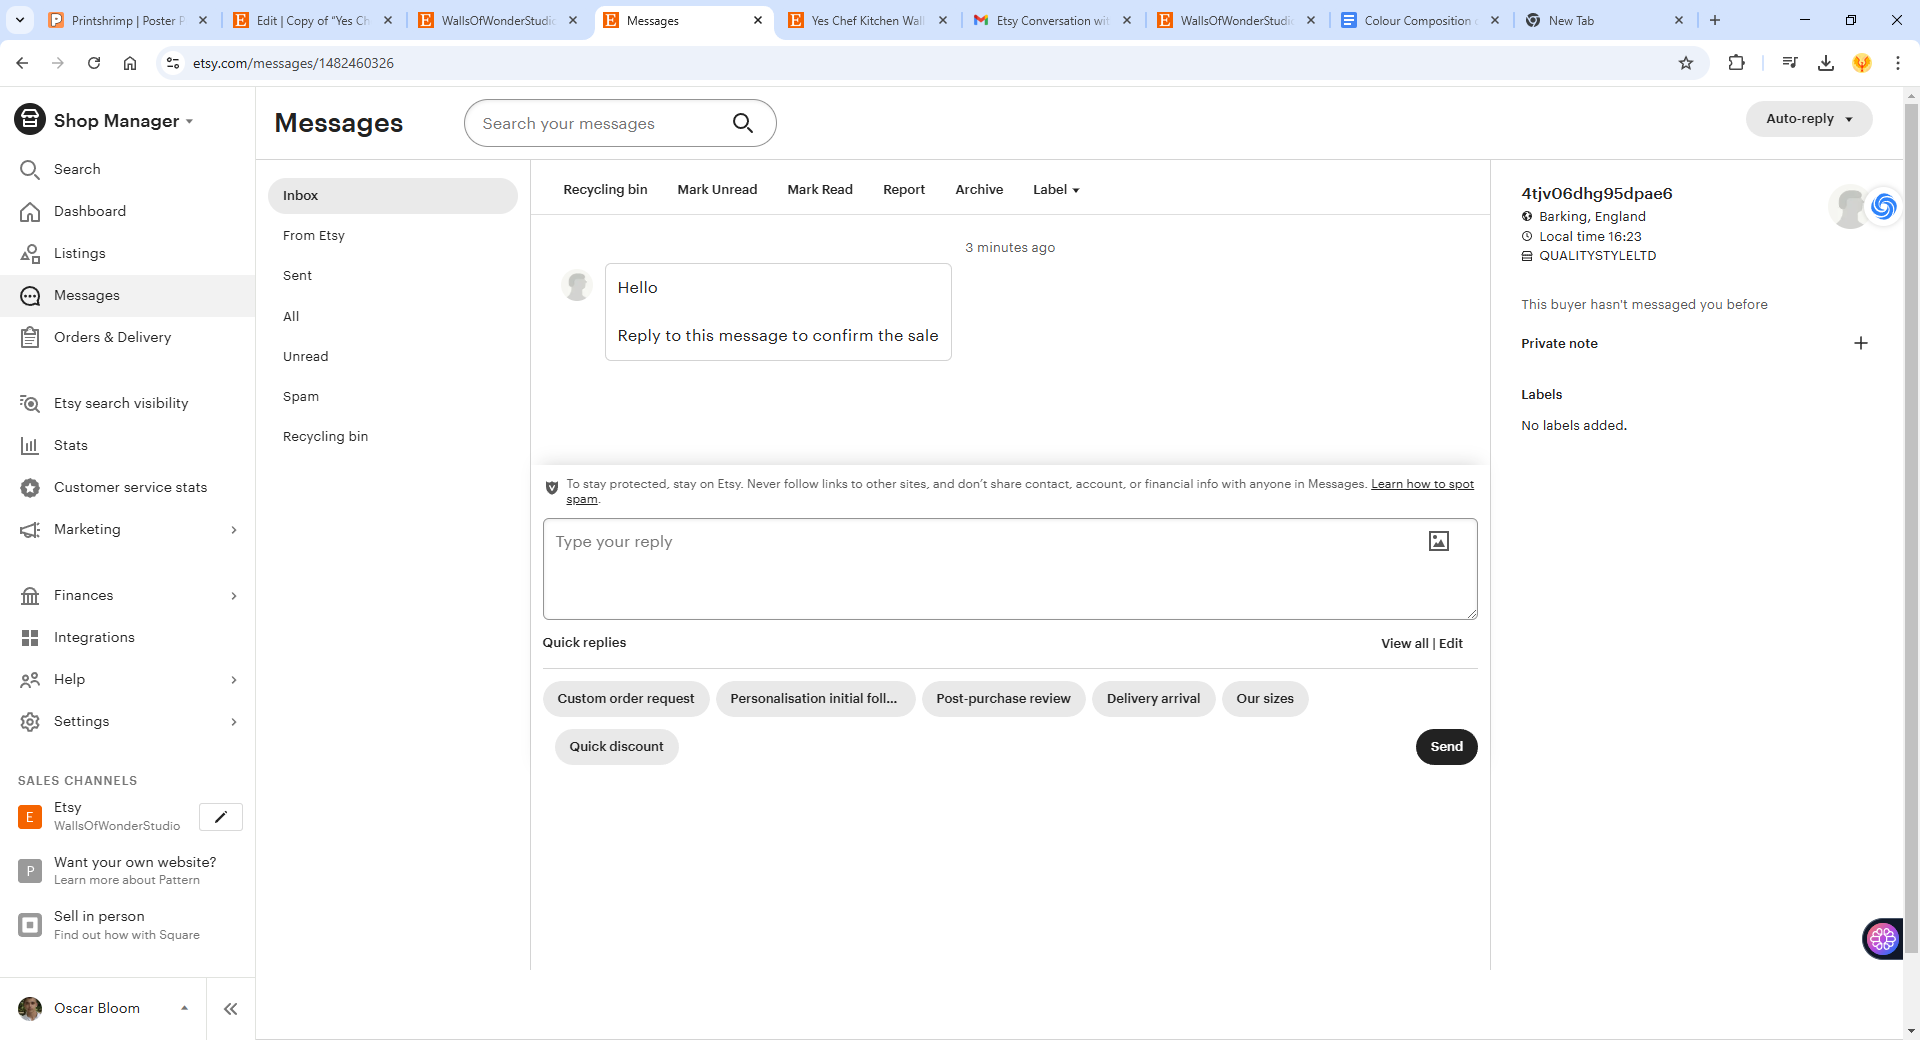Viewport: 1920px width, 1040px height.
Task: Select the Unread messages folder
Action: point(305,356)
